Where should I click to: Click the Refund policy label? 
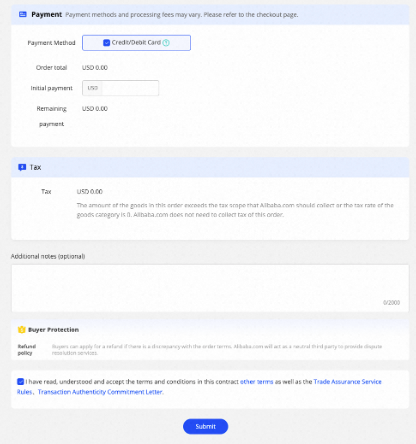click(26, 350)
